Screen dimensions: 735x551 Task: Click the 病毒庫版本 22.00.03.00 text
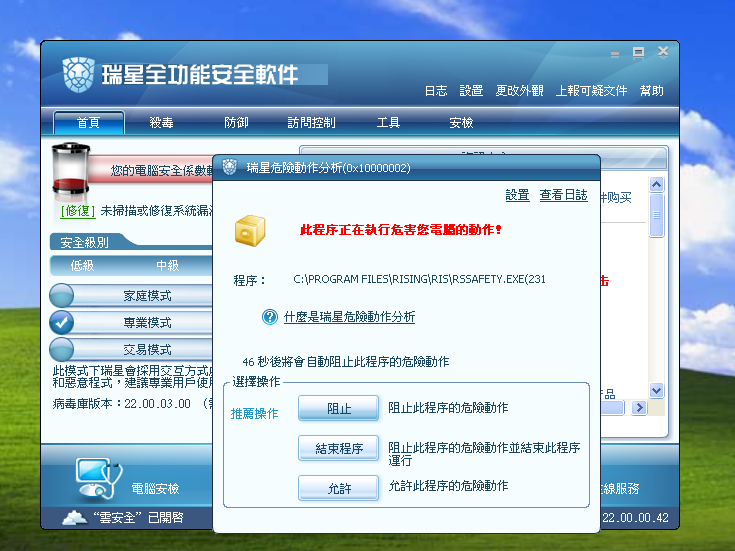pos(121,404)
